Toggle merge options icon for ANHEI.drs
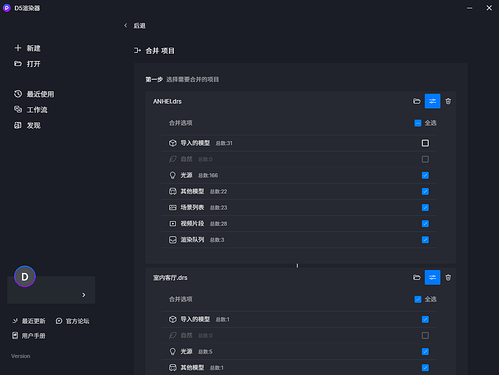This screenshot has width=499, height=375. coord(432,101)
